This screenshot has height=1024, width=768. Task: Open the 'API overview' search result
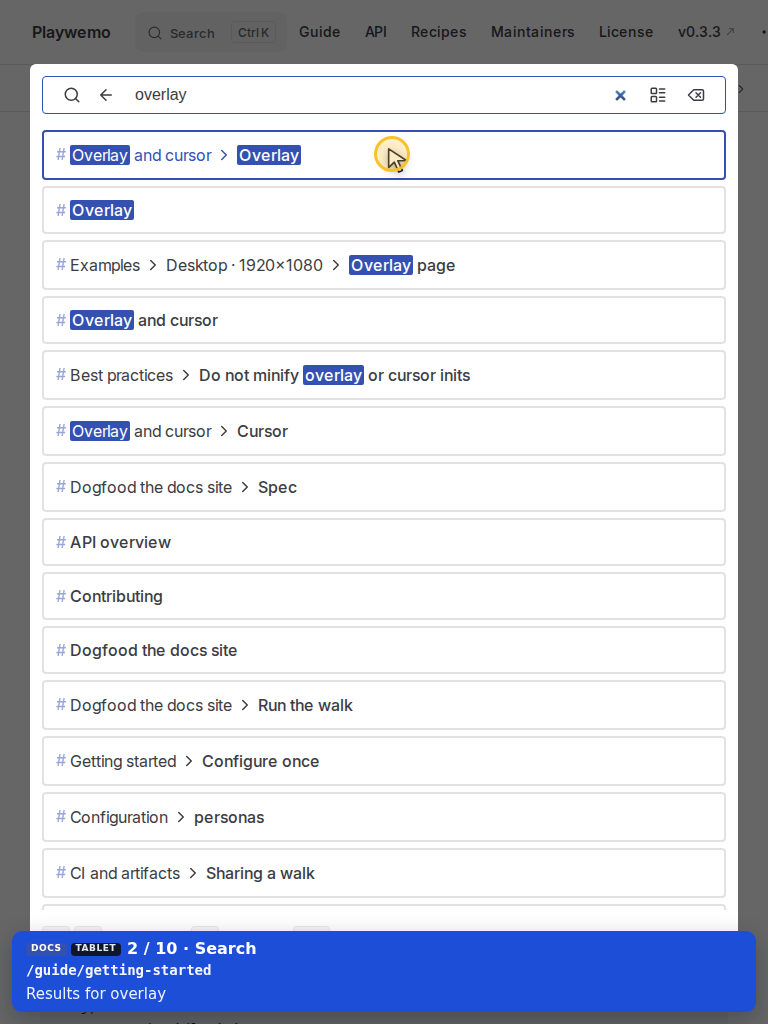[x=384, y=542]
